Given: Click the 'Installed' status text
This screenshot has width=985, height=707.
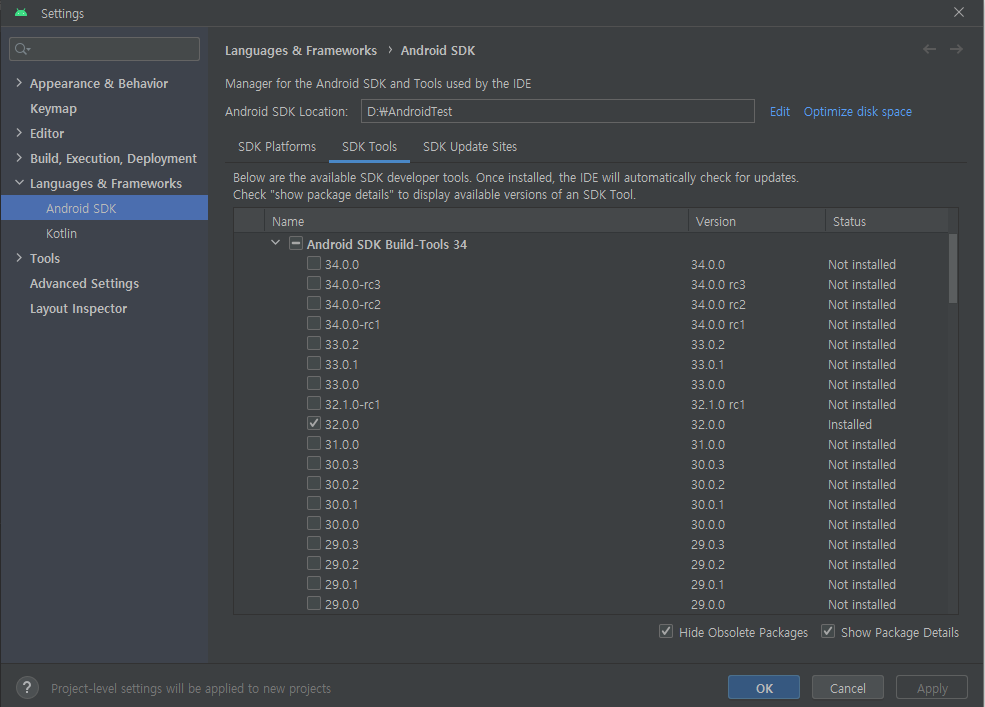Looking at the screenshot, I should tap(849, 424).
